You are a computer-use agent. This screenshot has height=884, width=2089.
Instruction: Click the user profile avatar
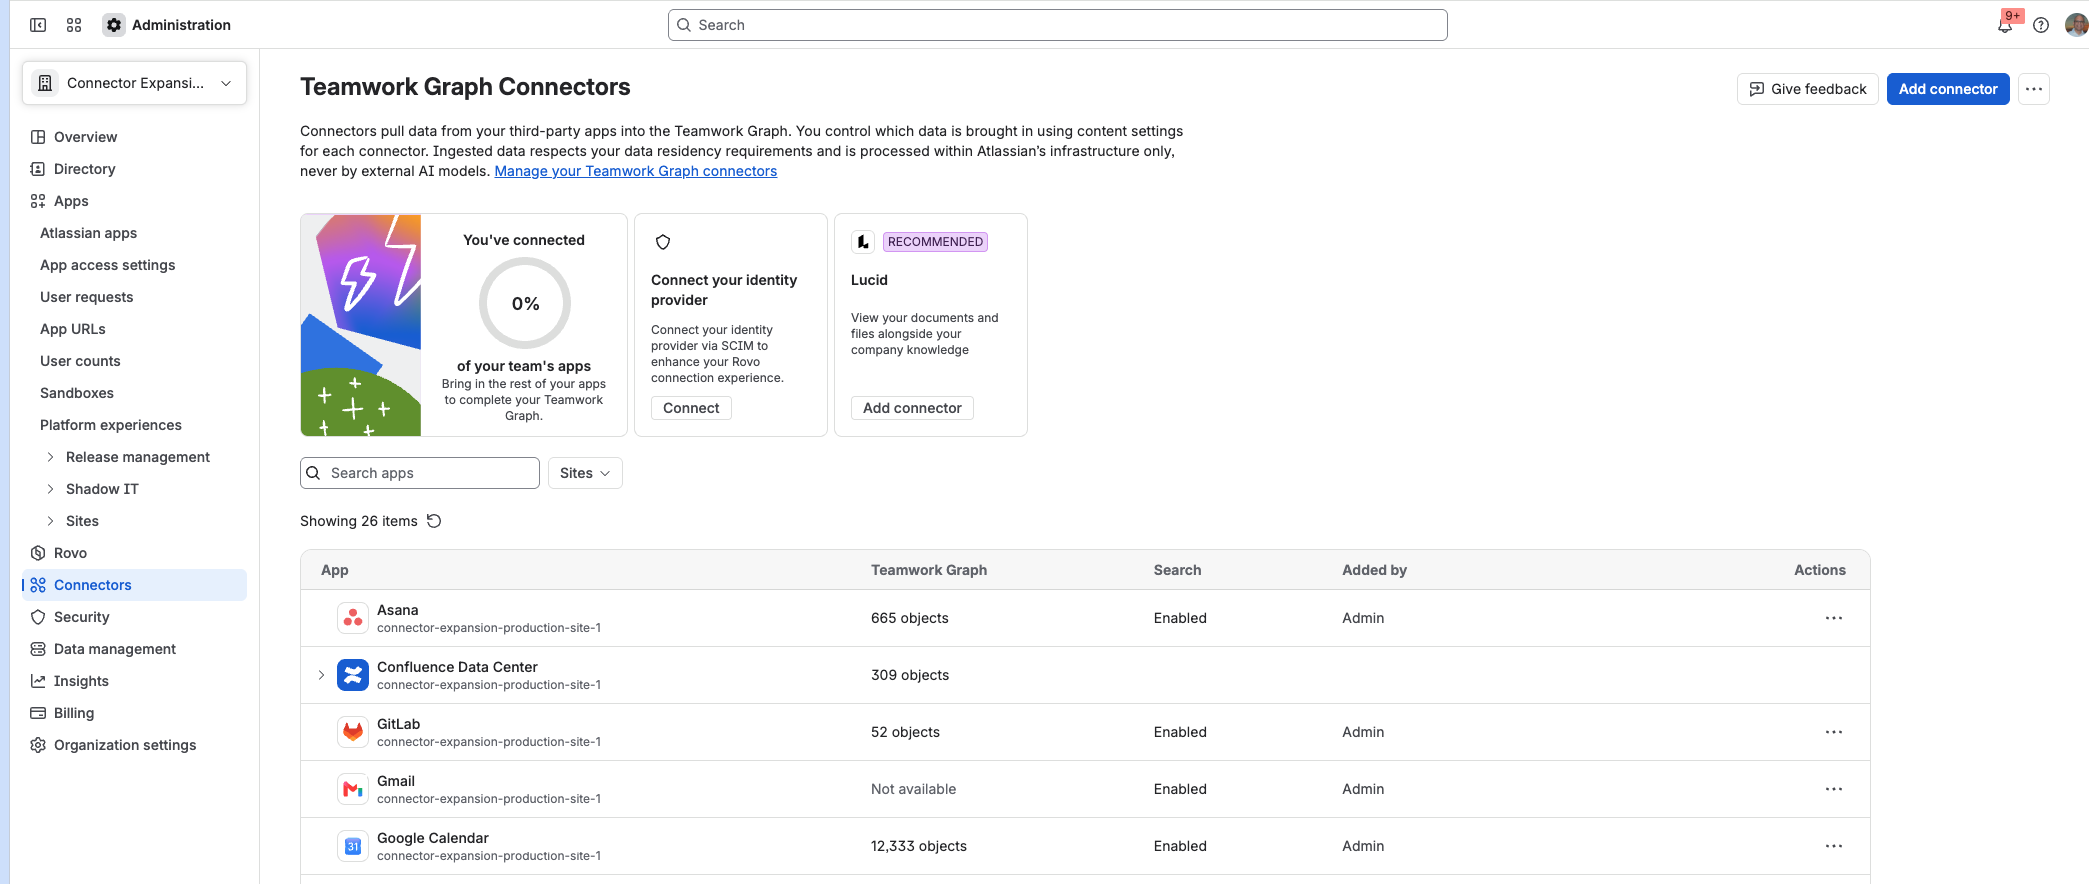(x=2076, y=25)
